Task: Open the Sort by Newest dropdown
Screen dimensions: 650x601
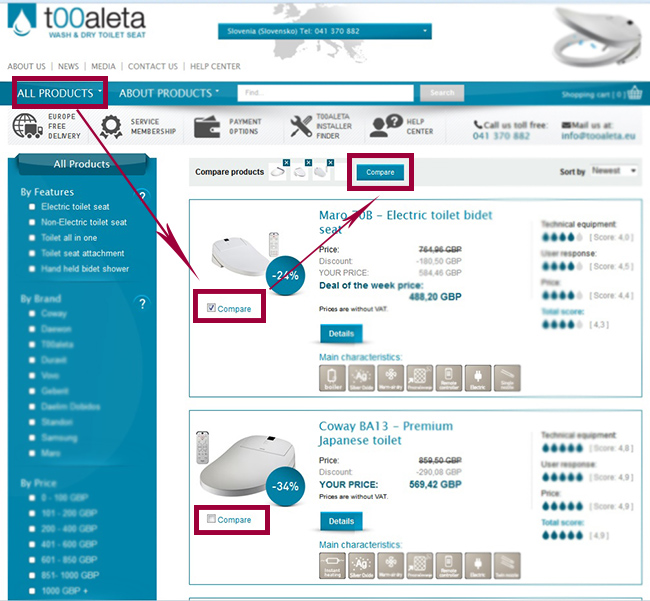Action: coord(614,170)
